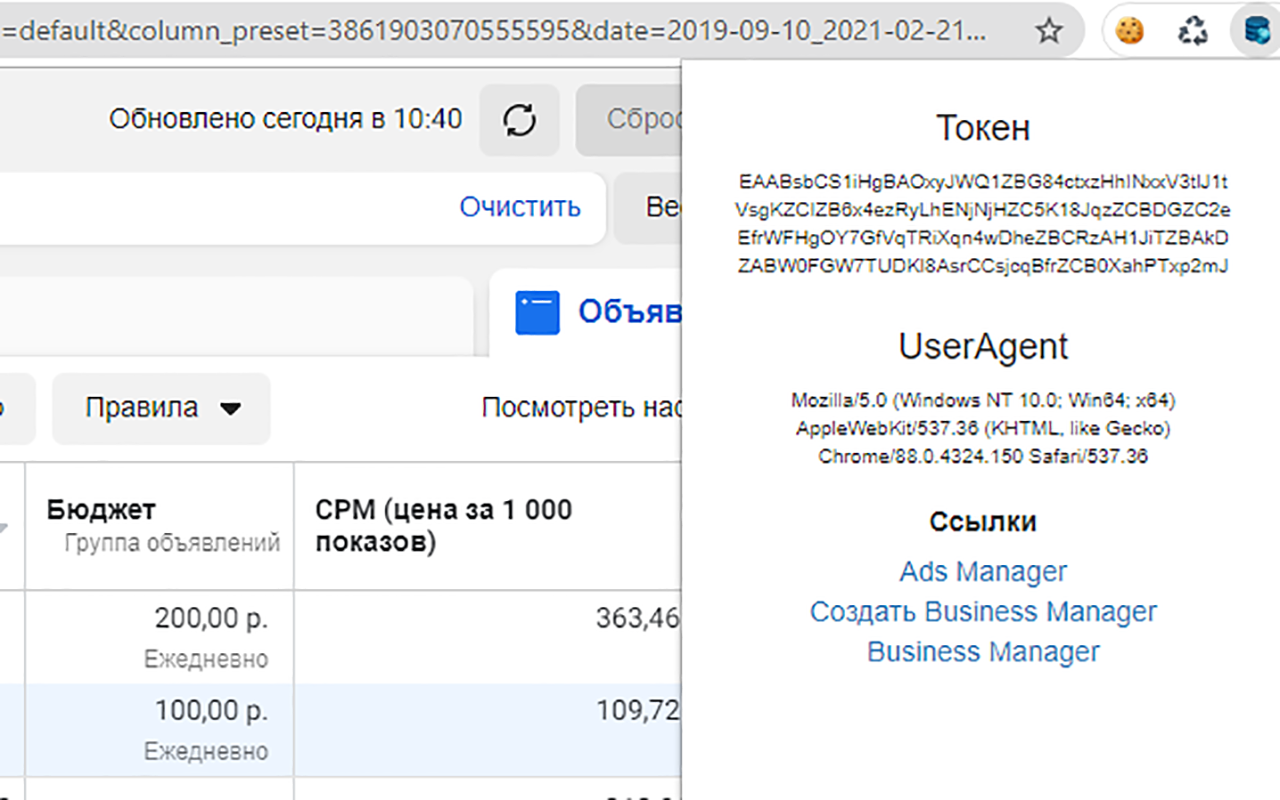The image size is (1280, 800).
Task: Open the Business Manager link
Action: coord(983,651)
